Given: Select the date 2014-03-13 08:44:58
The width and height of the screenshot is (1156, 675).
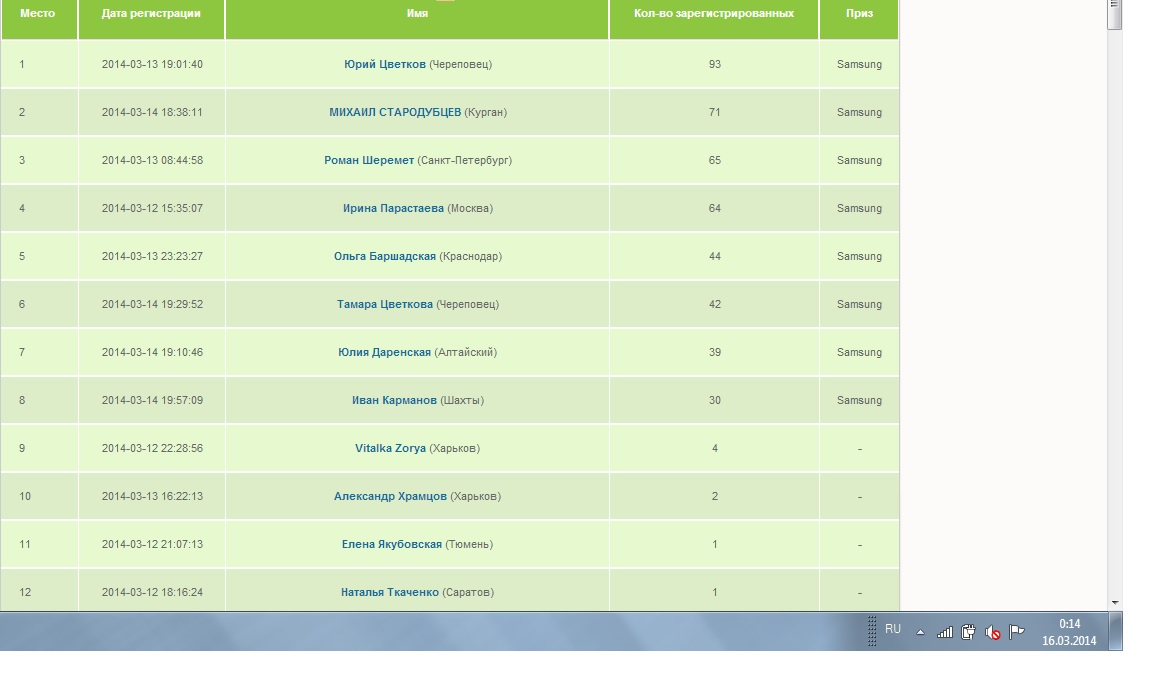Looking at the screenshot, I should tap(152, 160).
